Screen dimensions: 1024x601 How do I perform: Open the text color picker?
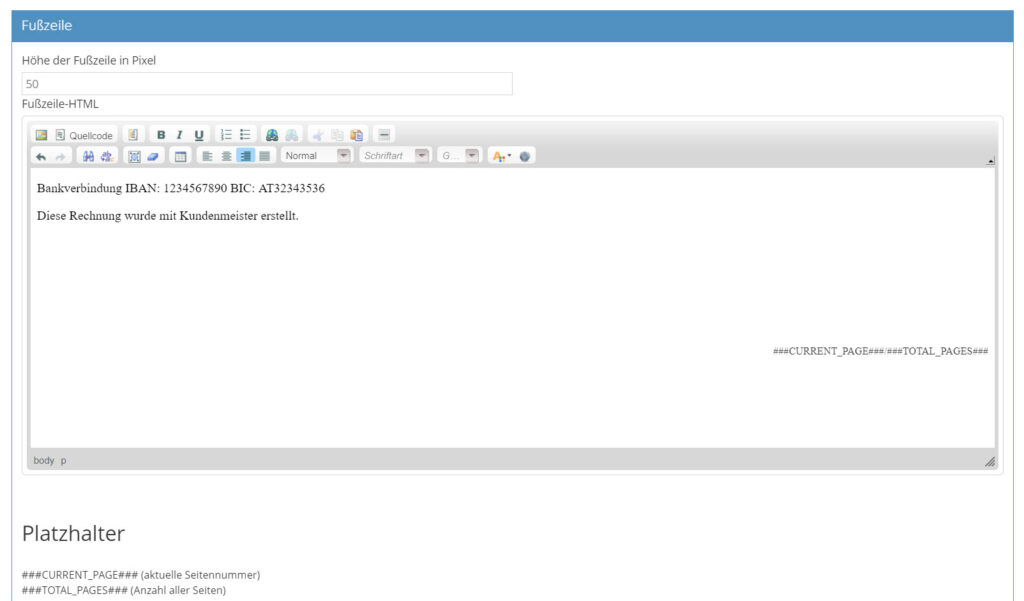coord(502,156)
